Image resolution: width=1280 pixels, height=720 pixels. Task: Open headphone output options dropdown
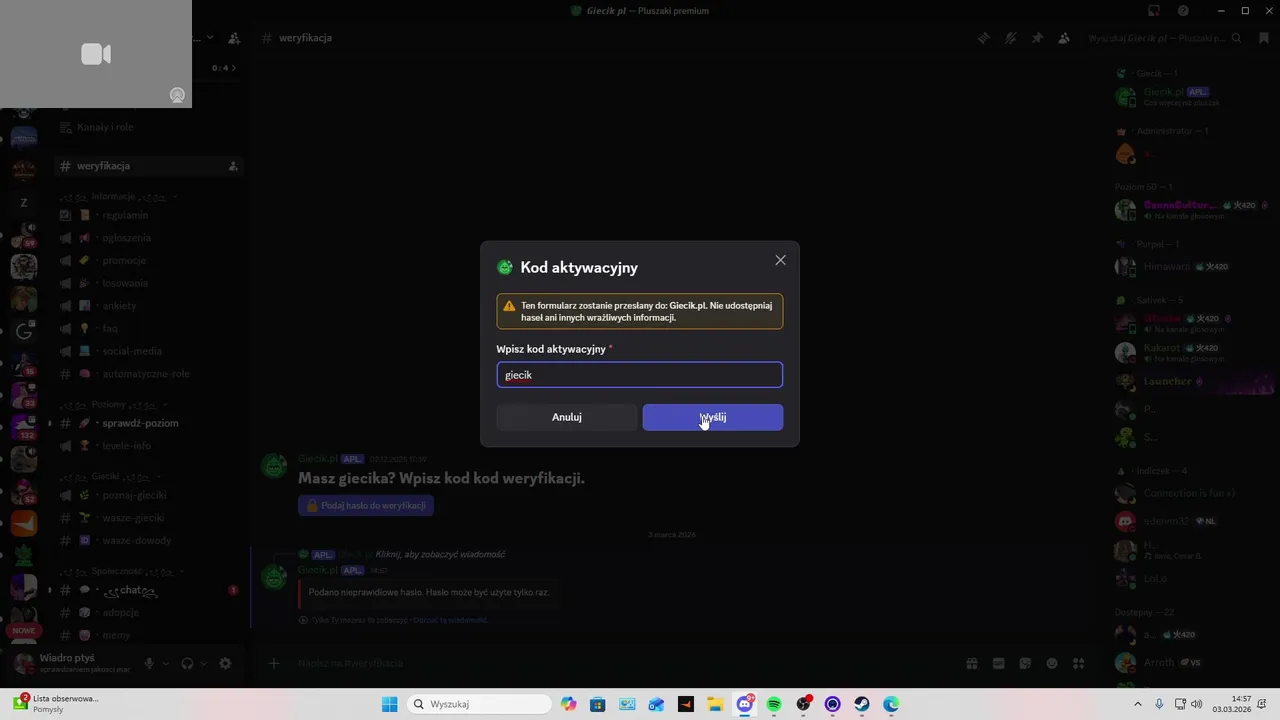203,663
